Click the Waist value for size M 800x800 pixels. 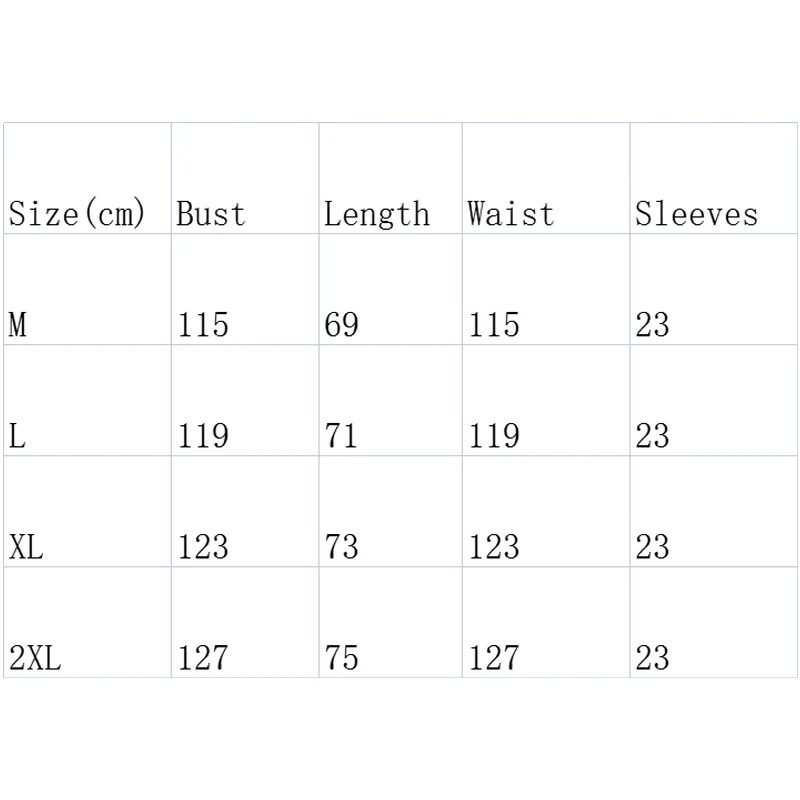tap(493, 325)
